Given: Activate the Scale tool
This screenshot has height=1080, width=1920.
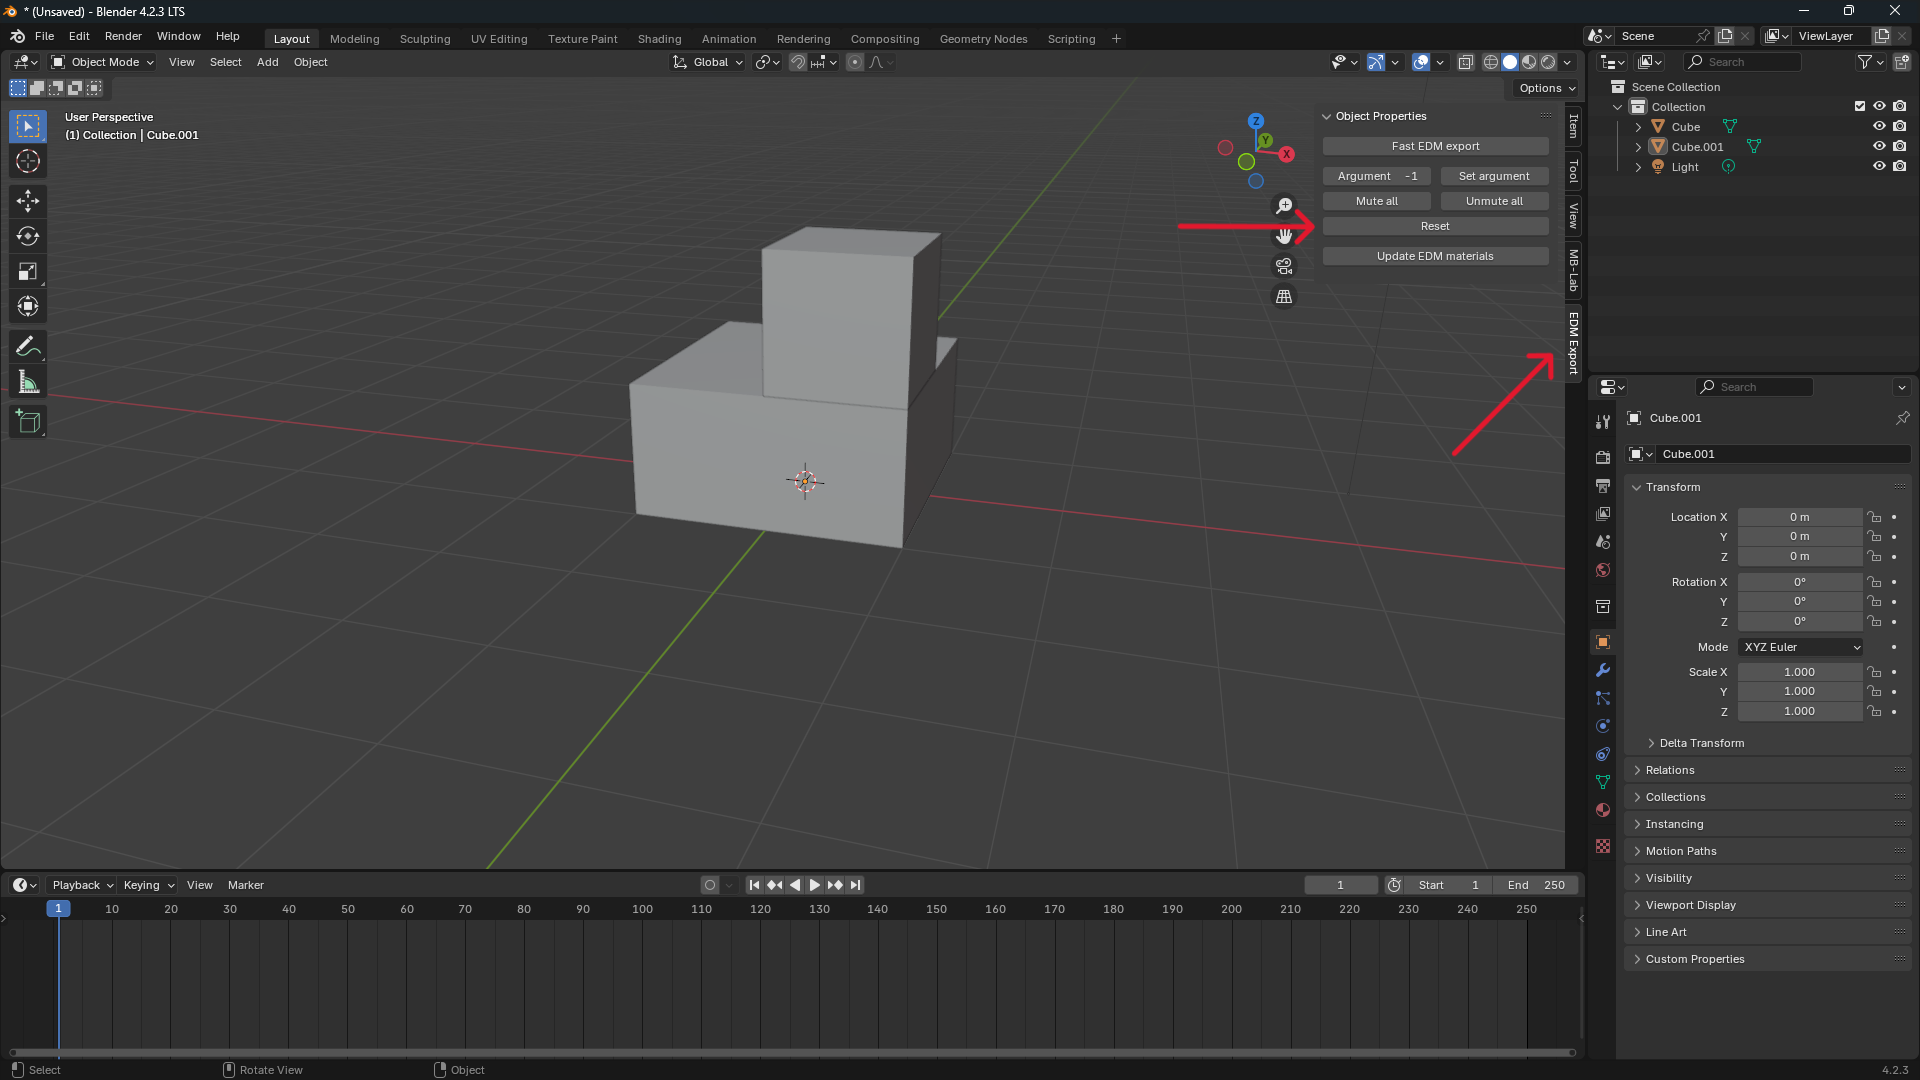Looking at the screenshot, I should pyautogui.click(x=28, y=271).
